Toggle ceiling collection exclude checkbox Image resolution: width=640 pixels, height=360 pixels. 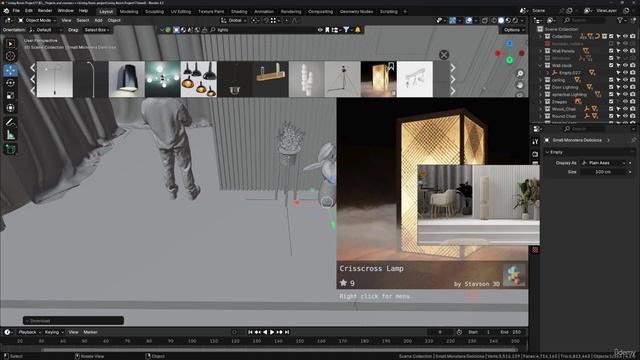tap(611, 80)
